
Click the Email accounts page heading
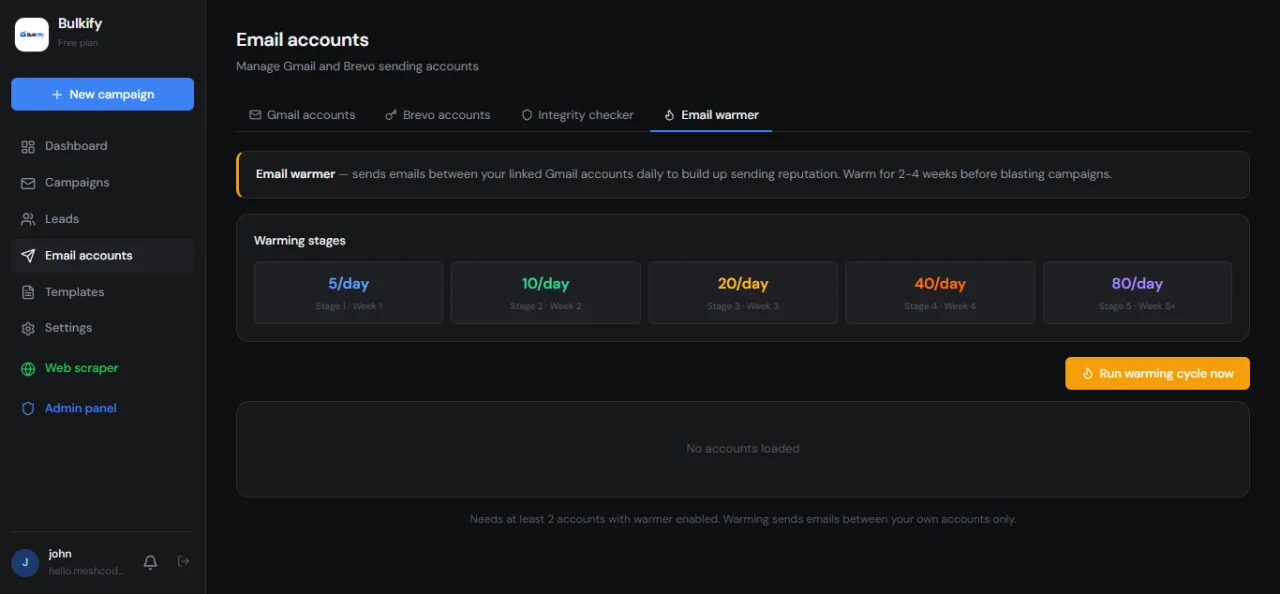302,40
